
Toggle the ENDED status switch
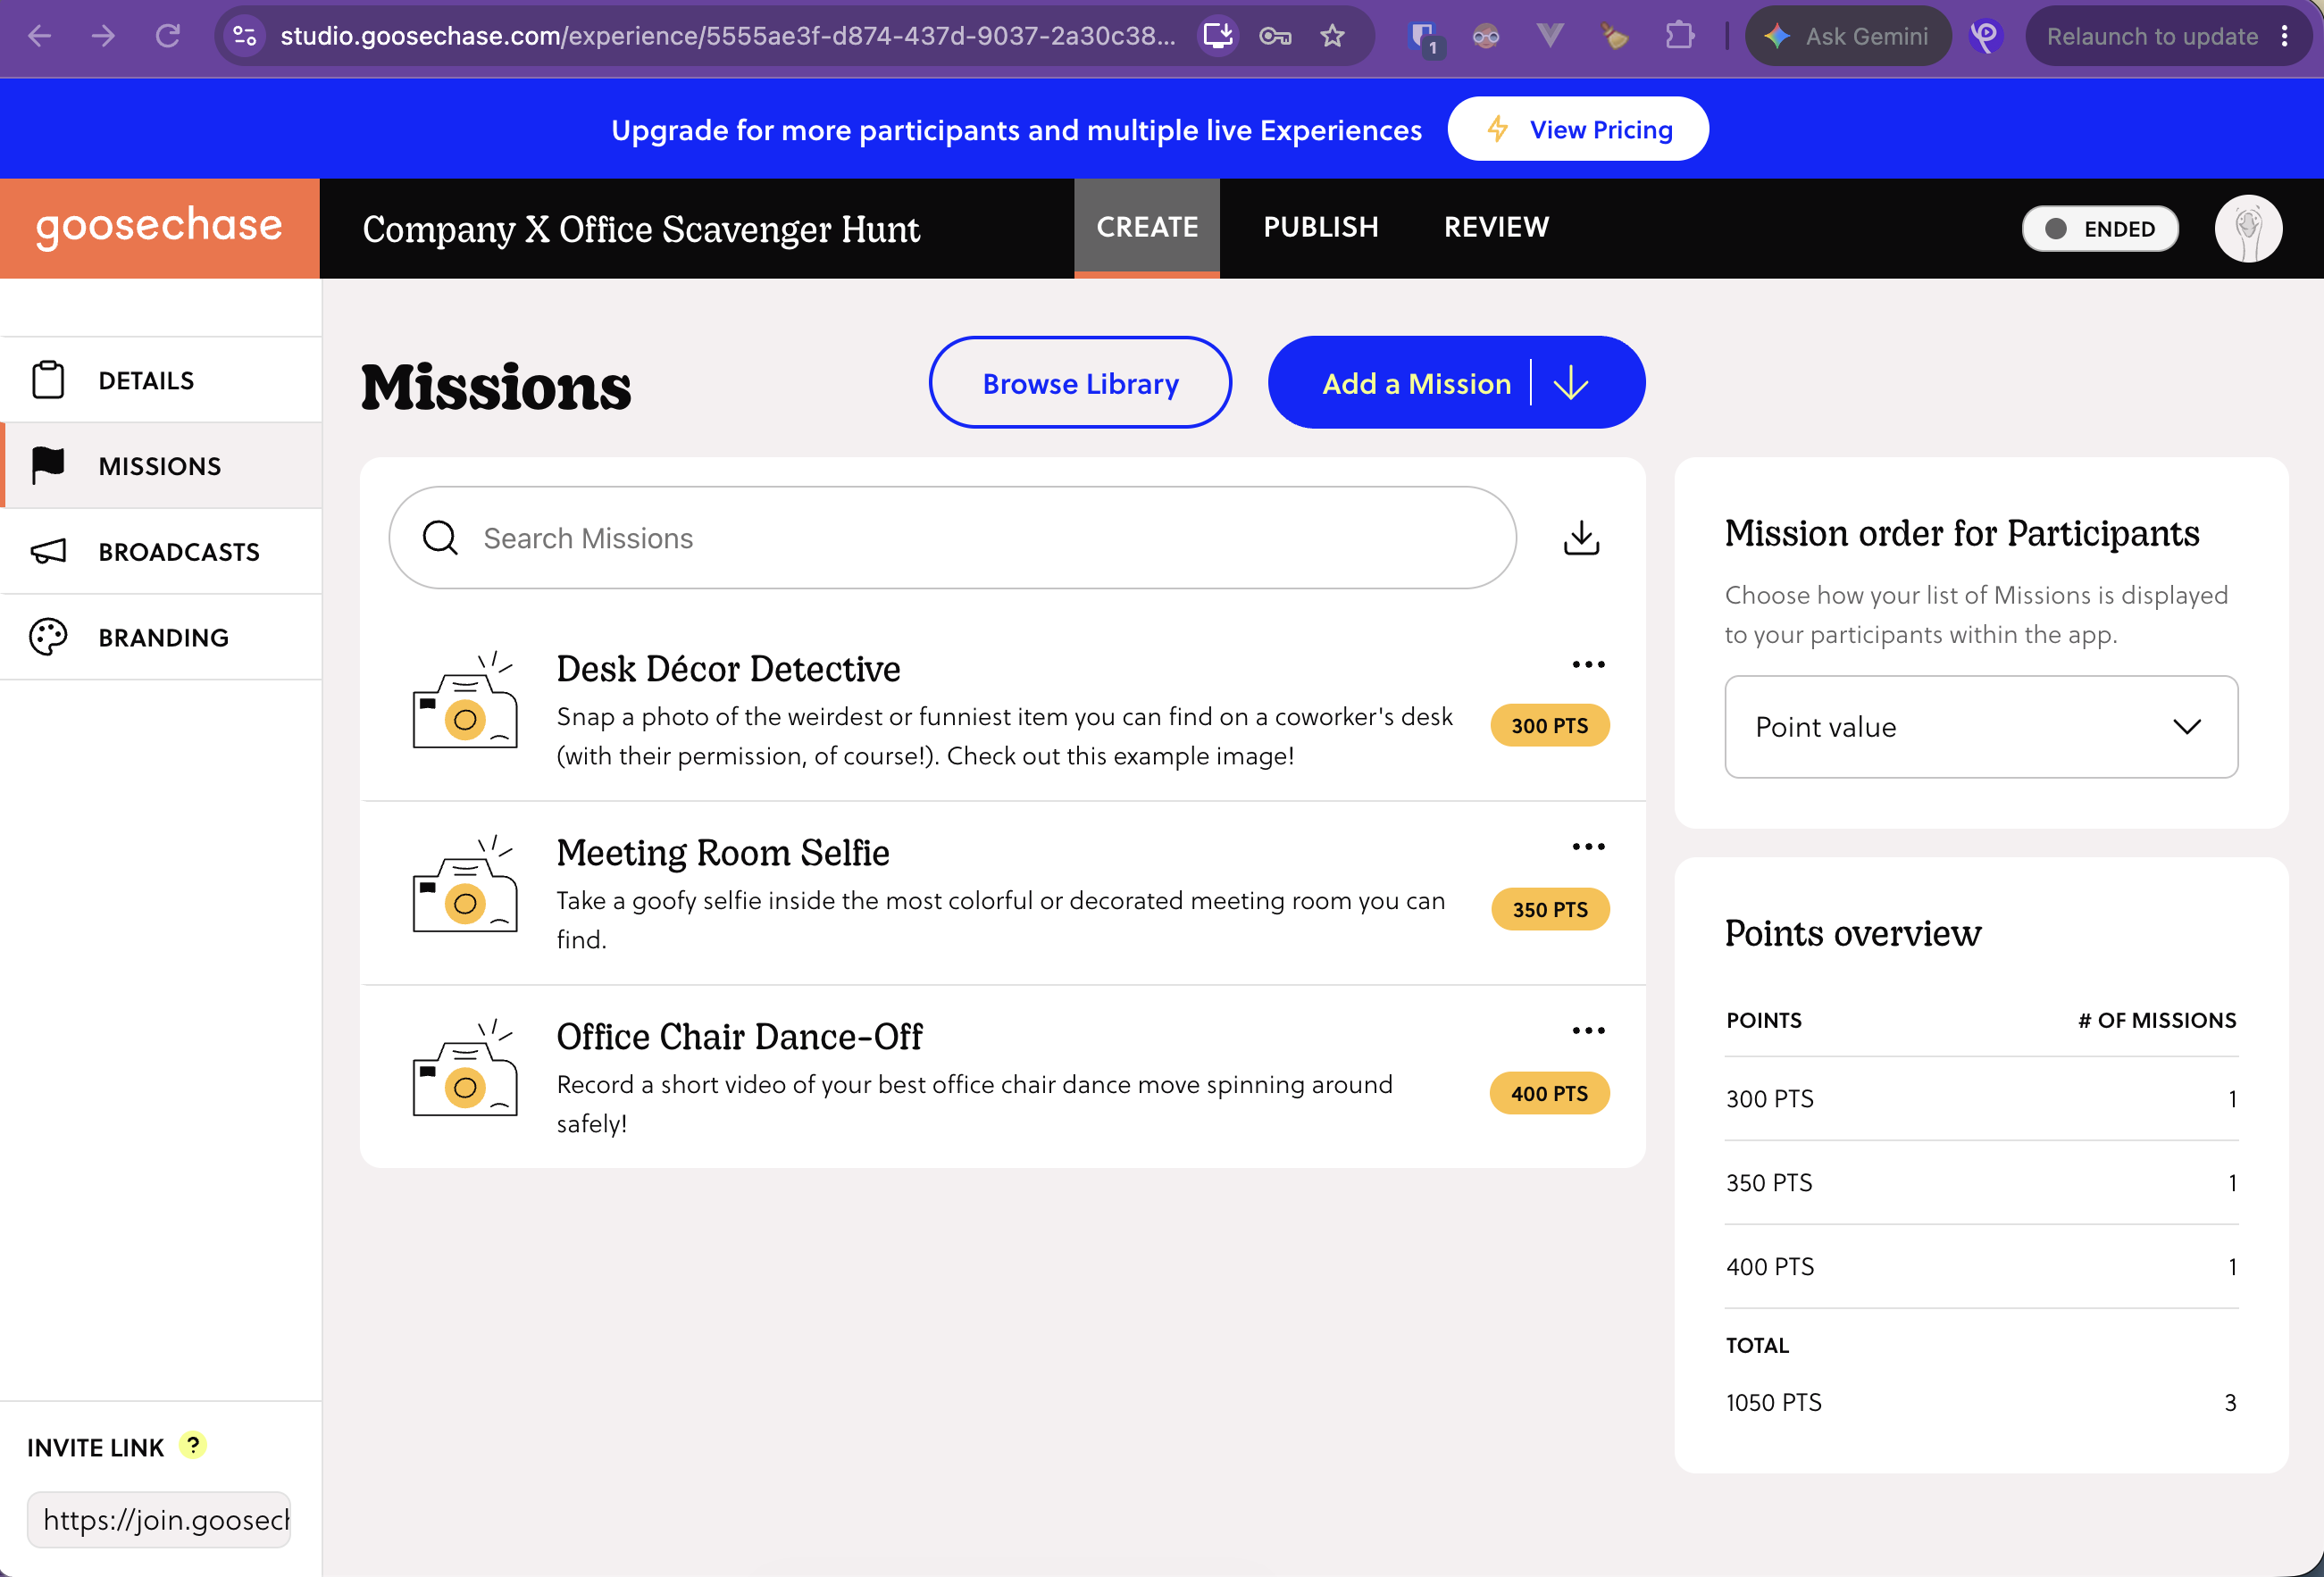click(x=2100, y=228)
